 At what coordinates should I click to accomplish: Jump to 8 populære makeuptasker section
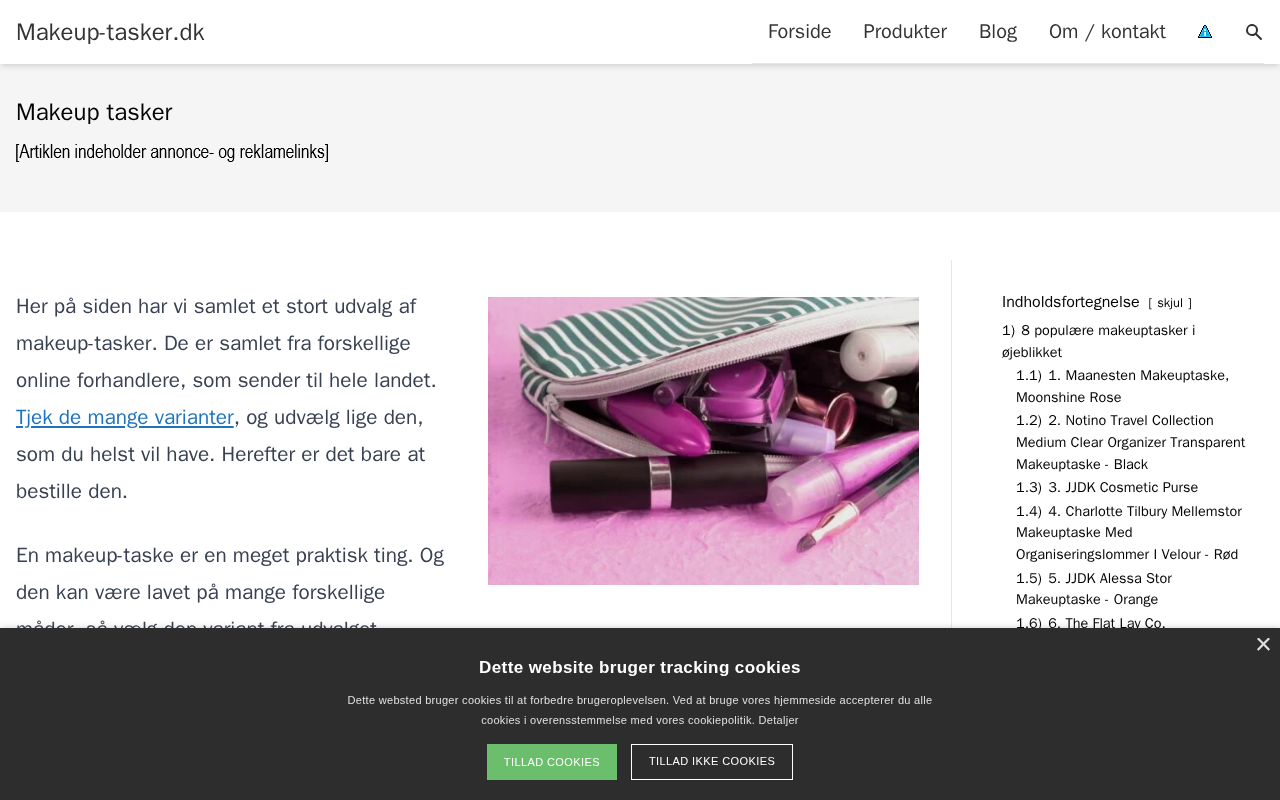(x=1098, y=341)
